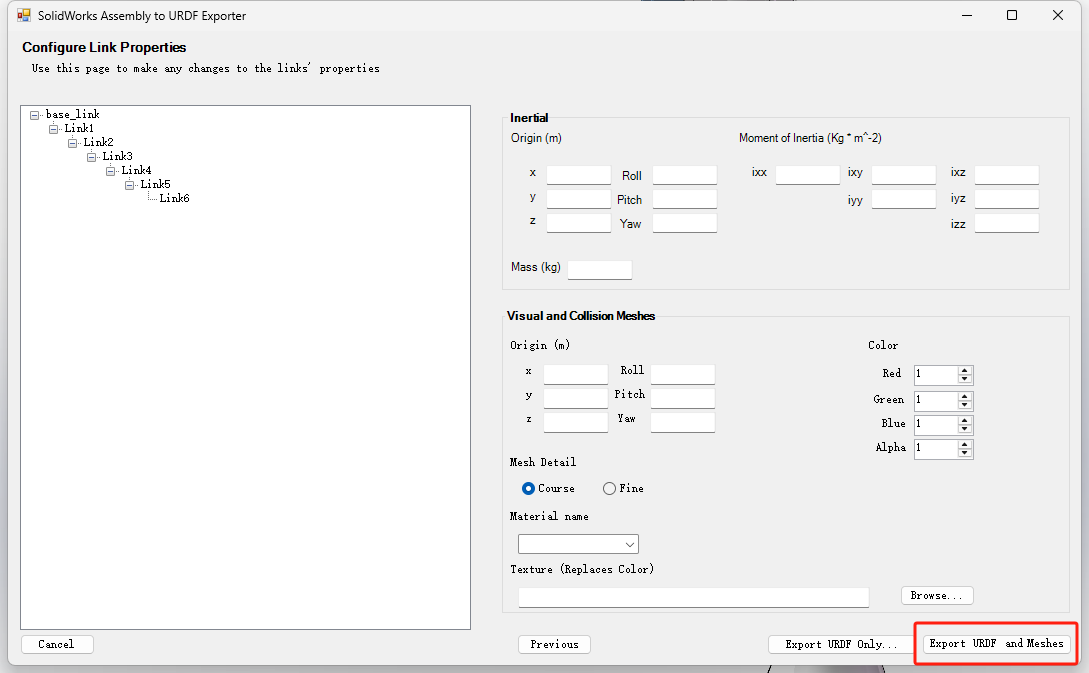1089x673 pixels.
Task: Focus the Red color value field
Action: click(x=936, y=375)
